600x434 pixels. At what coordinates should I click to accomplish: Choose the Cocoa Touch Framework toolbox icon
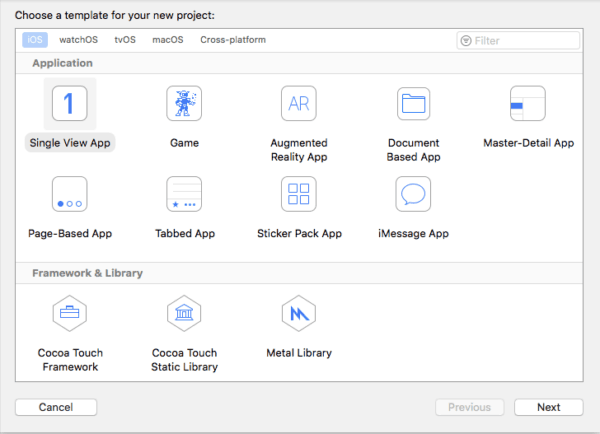pyautogui.click(x=70, y=313)
